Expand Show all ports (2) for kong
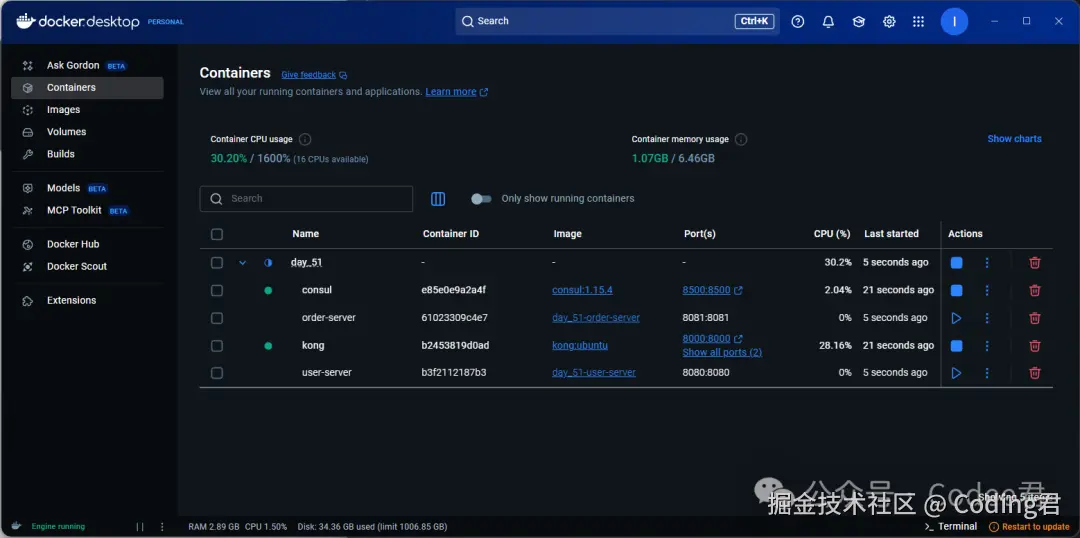1080x538 pixels. (x=722, y=353)
